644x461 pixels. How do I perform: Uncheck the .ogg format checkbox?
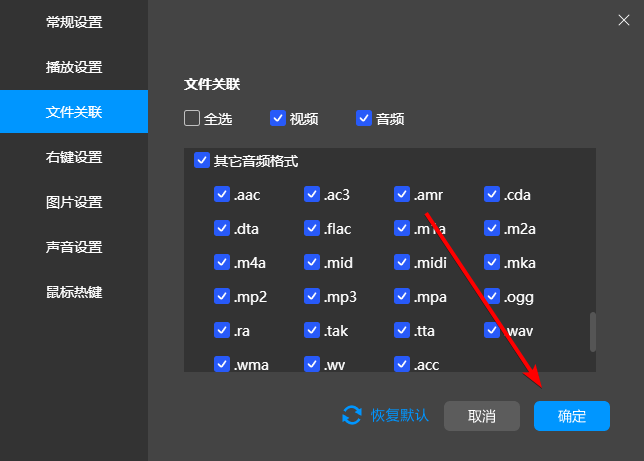[492, 297]
